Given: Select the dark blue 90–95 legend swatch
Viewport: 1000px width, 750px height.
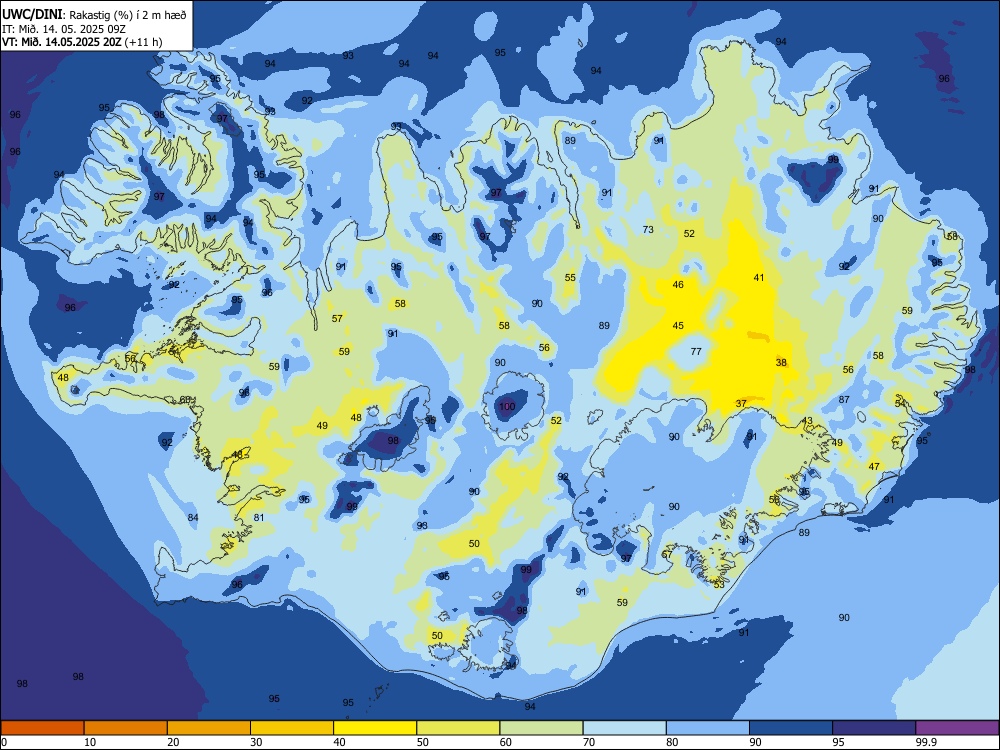Looking at the screenshot, I should [x=791, y=728].
